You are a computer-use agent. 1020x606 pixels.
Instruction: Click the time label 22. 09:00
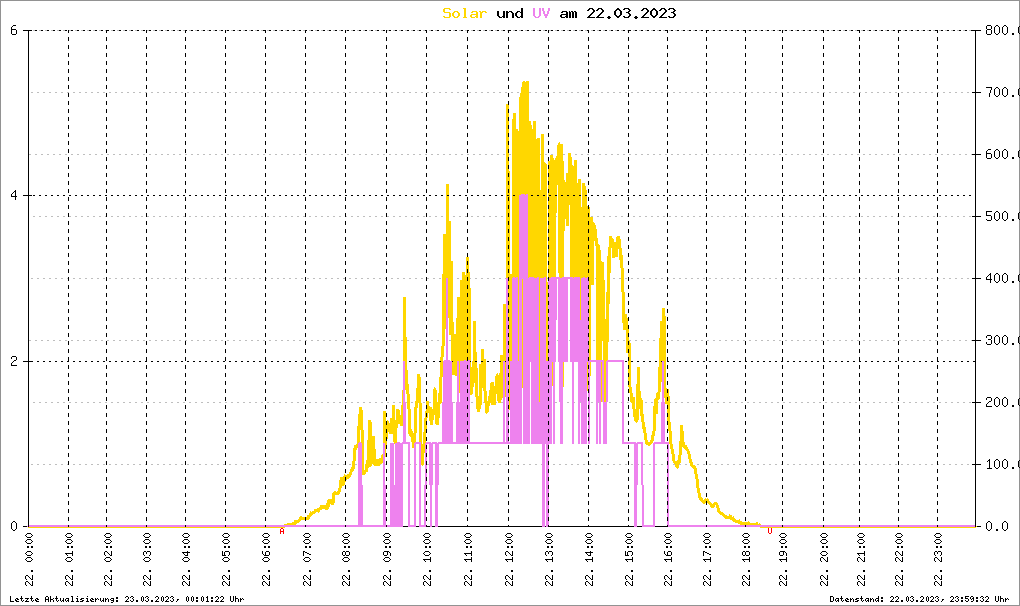386,559
